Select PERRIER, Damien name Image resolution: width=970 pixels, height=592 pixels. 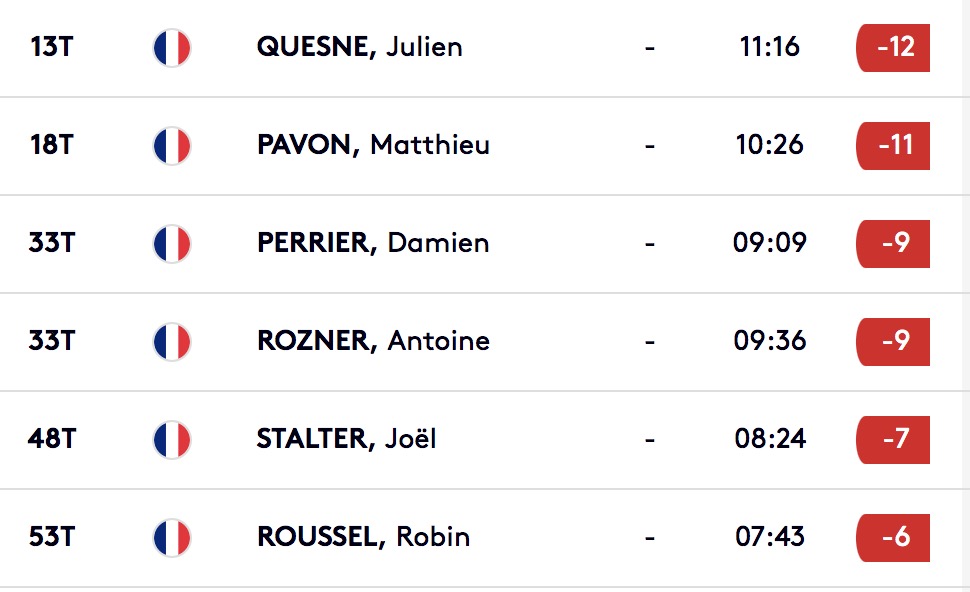[373, 242]
